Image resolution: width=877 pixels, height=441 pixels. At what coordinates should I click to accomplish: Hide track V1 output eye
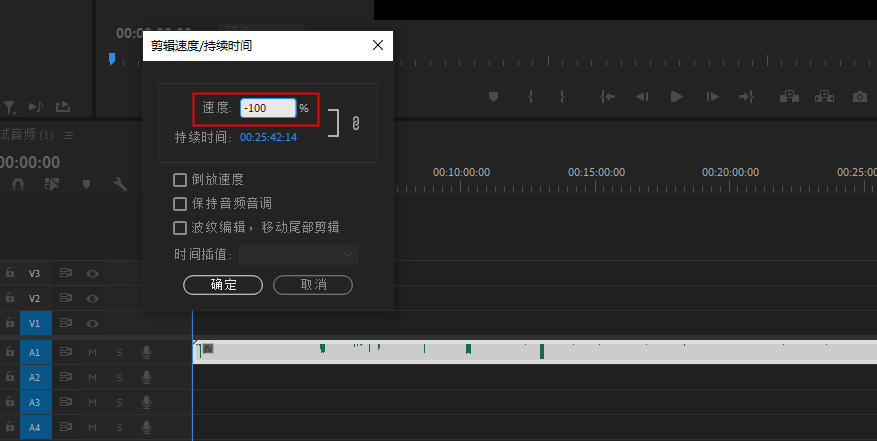(x=93, y=323)
